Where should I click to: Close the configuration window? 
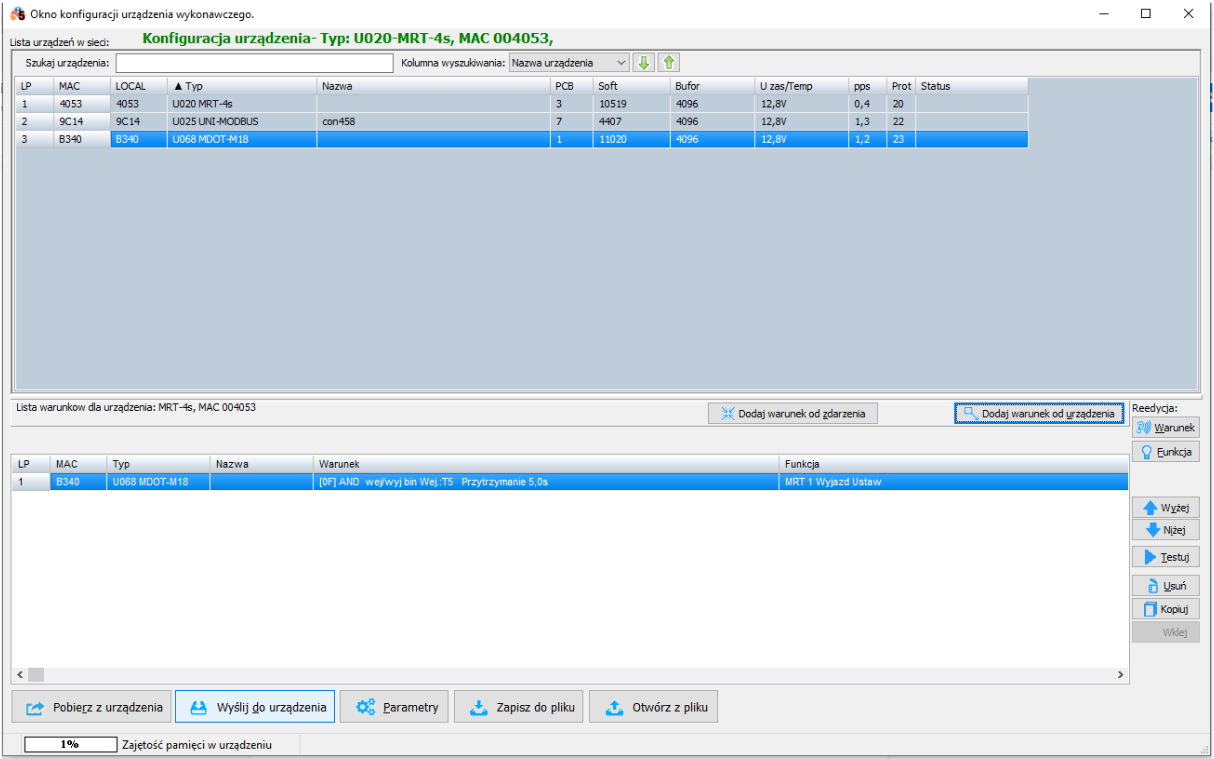click(x=1188, y=14)
